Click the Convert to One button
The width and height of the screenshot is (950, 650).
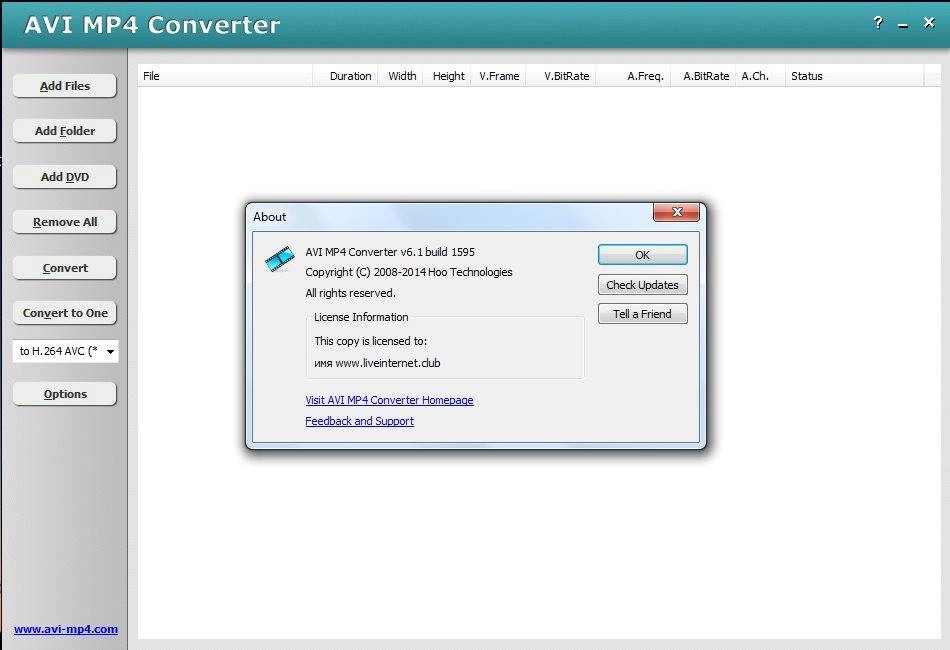click(65, 313)
